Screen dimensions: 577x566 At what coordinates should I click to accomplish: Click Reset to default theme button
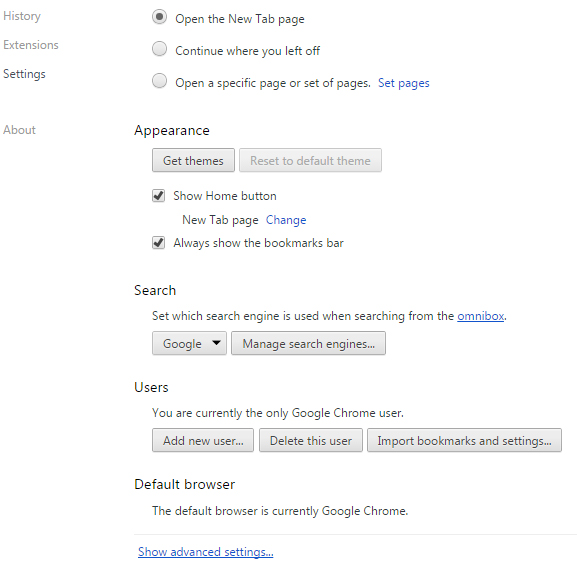click(x=310, y=160)
